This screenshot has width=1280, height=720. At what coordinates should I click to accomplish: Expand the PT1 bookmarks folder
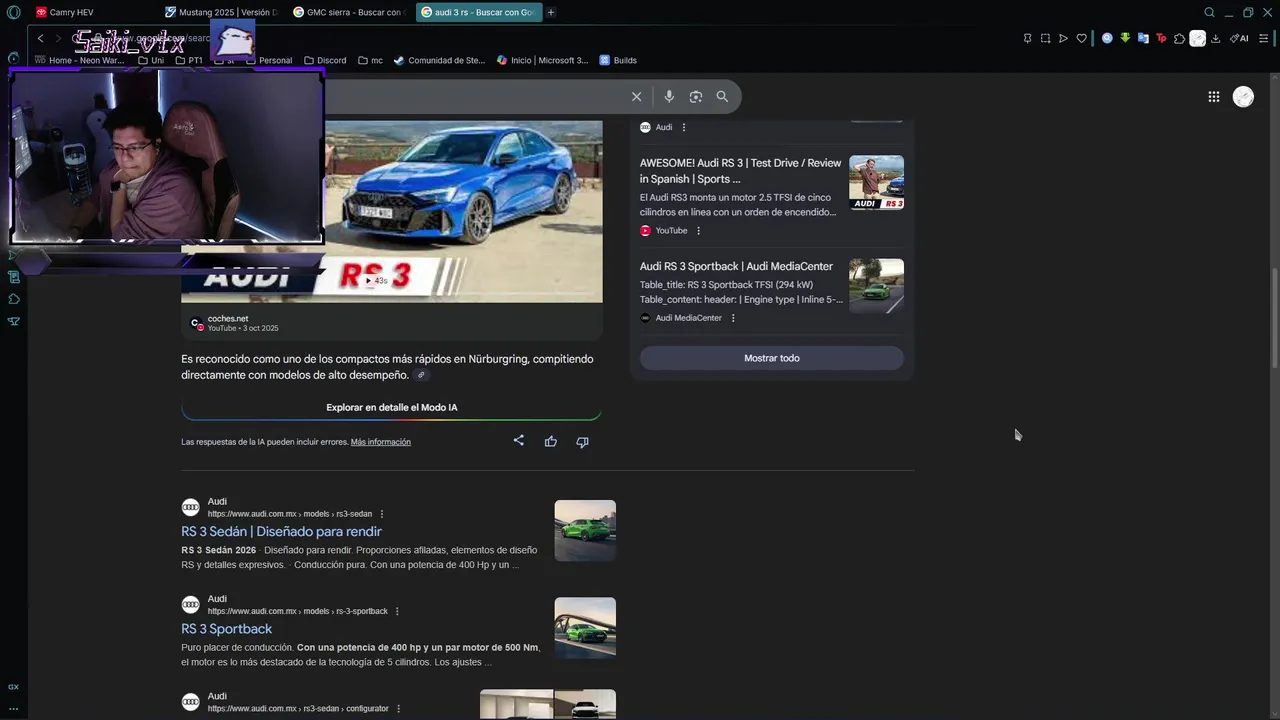pos(189,60)
